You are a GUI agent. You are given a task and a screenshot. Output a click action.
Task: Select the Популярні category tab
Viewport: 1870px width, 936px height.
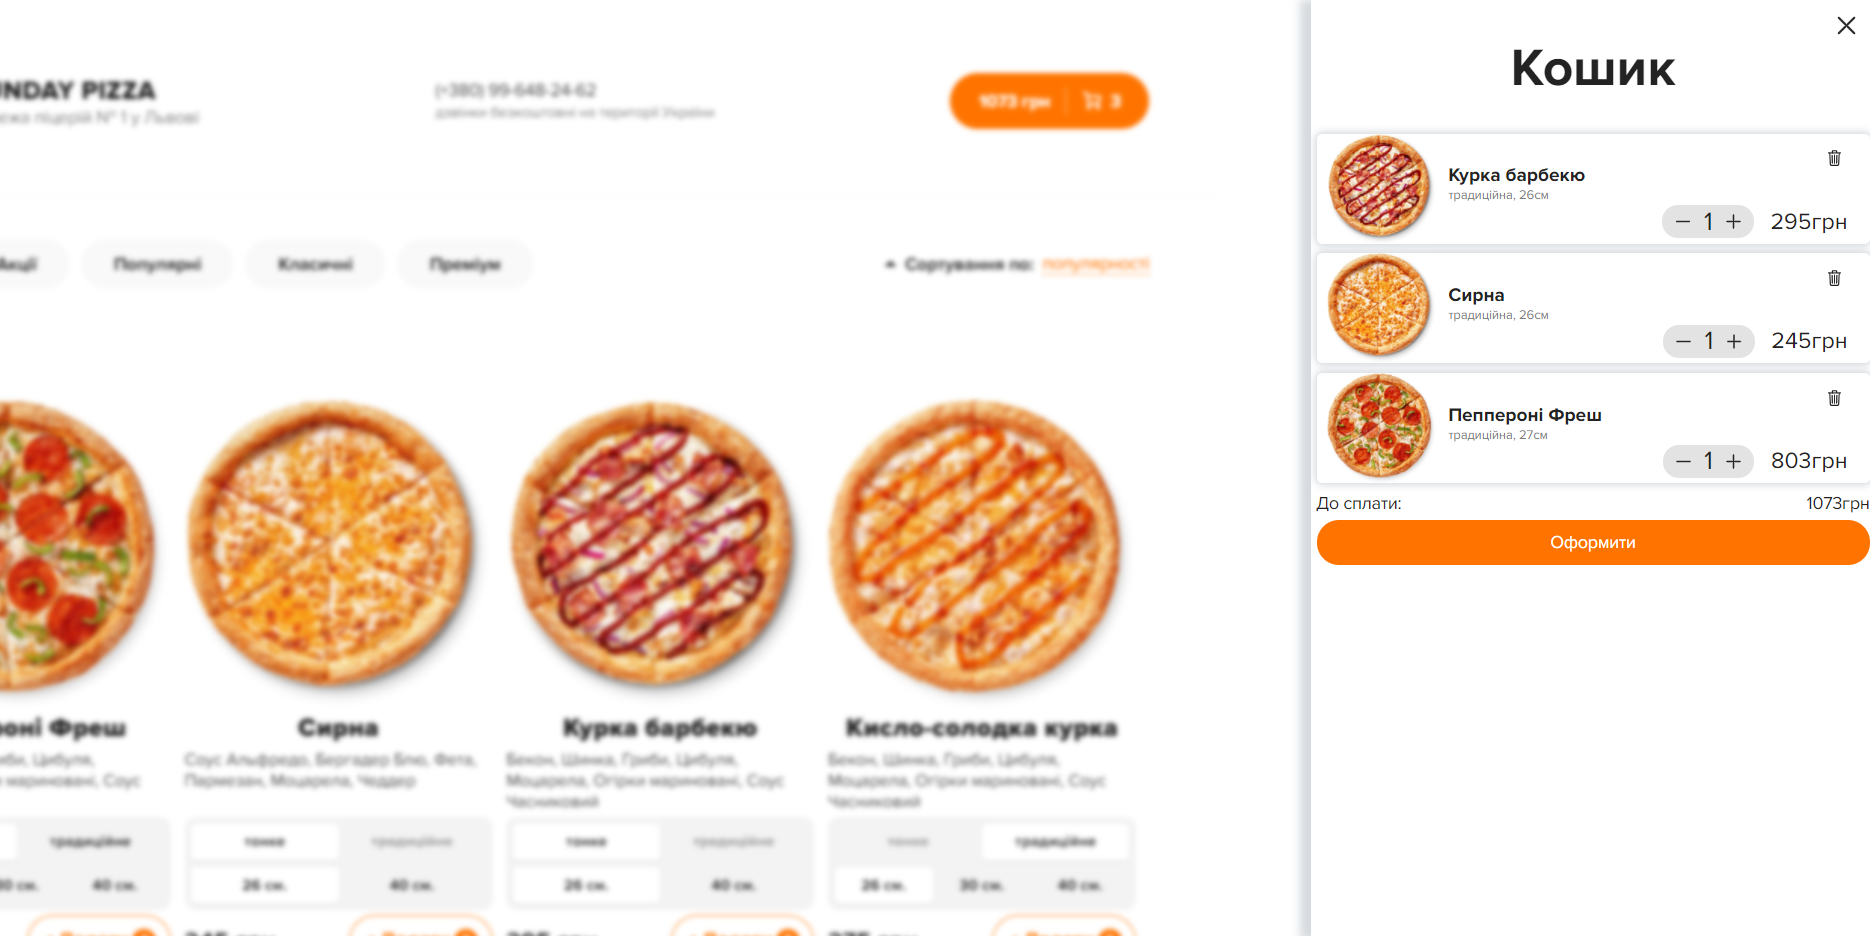(x=158, y=264)
